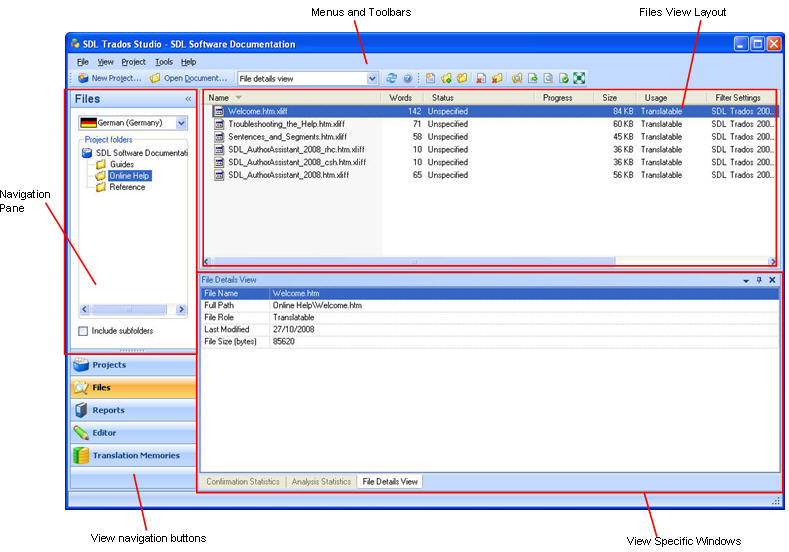This screenshot has width=789, height=552.
Task: Switch to the Translation Memories view
Action: pyautogui.click(x=133, y=455)
